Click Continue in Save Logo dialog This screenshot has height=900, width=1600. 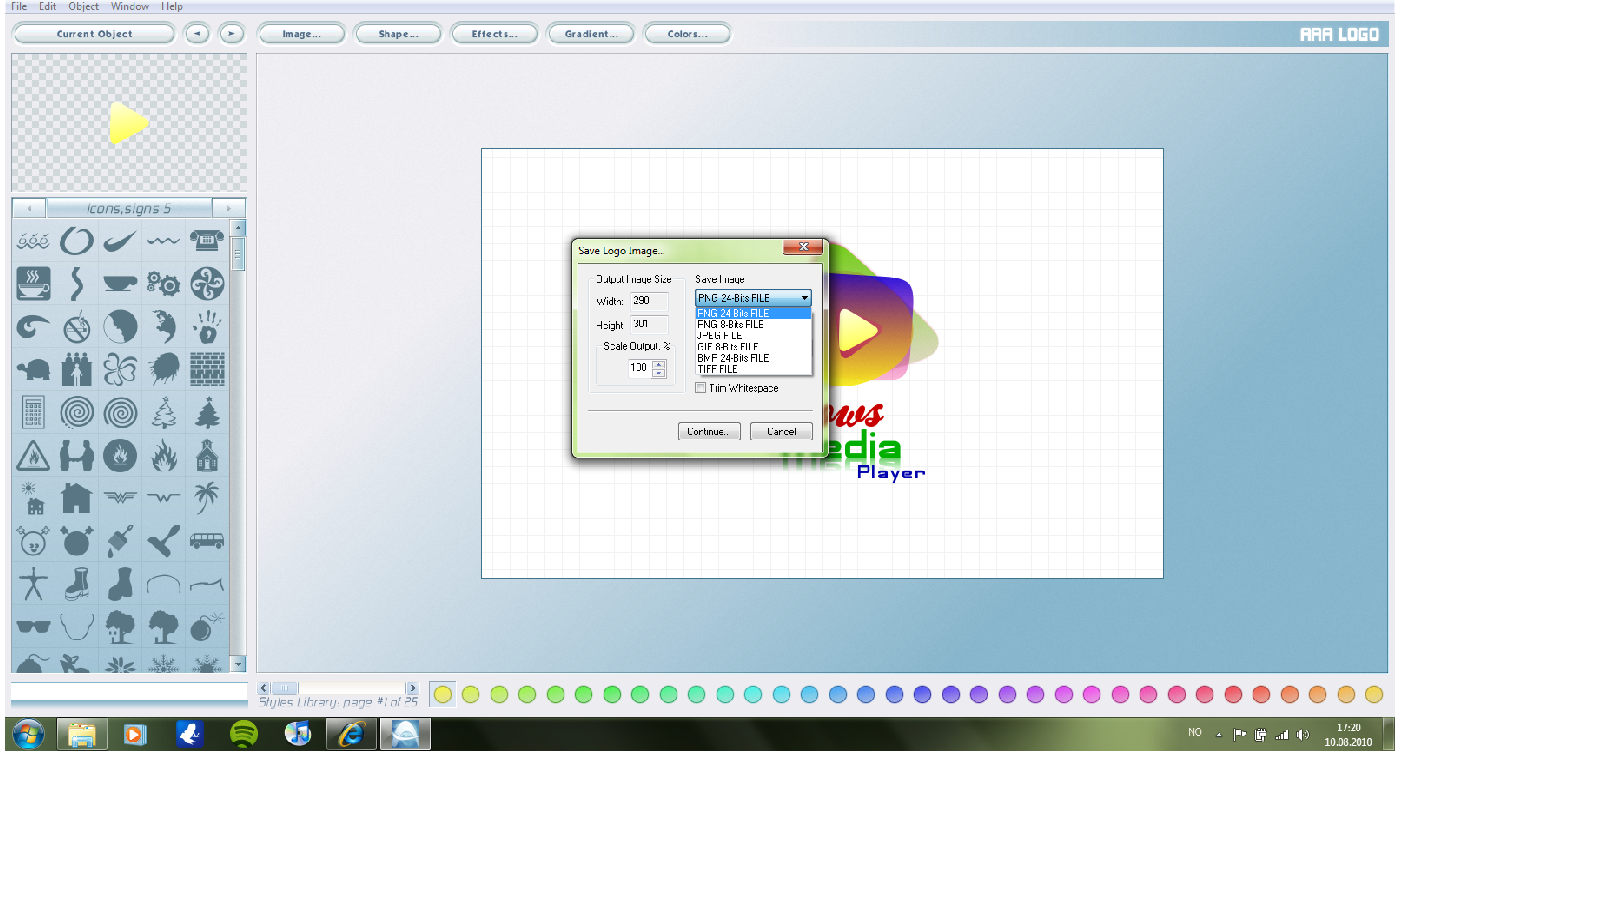[709, 431]
